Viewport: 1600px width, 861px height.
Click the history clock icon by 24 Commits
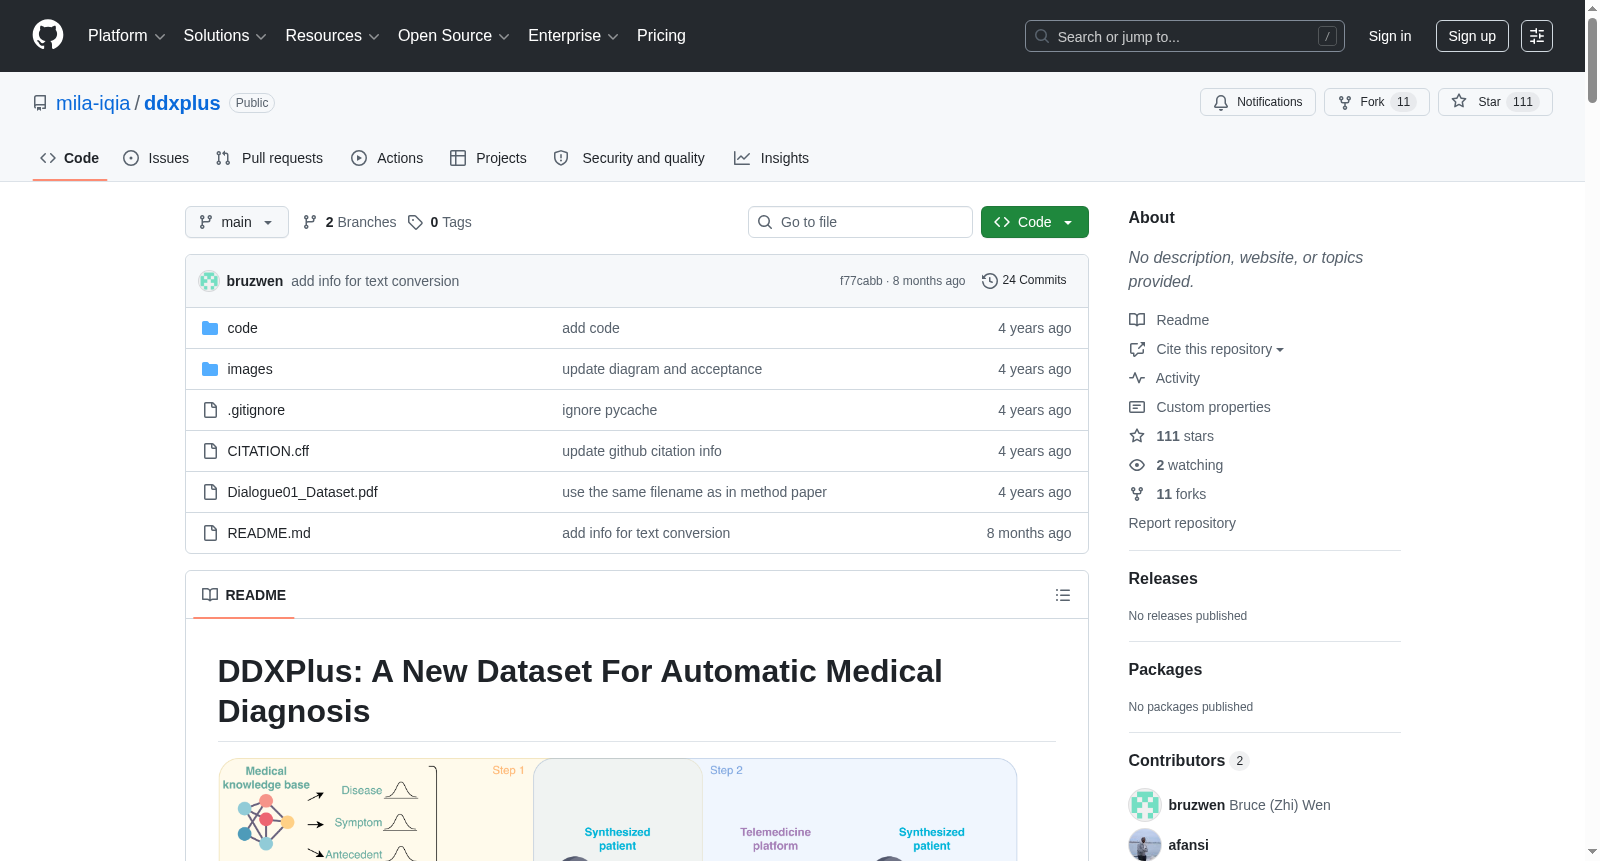point(990,281)
